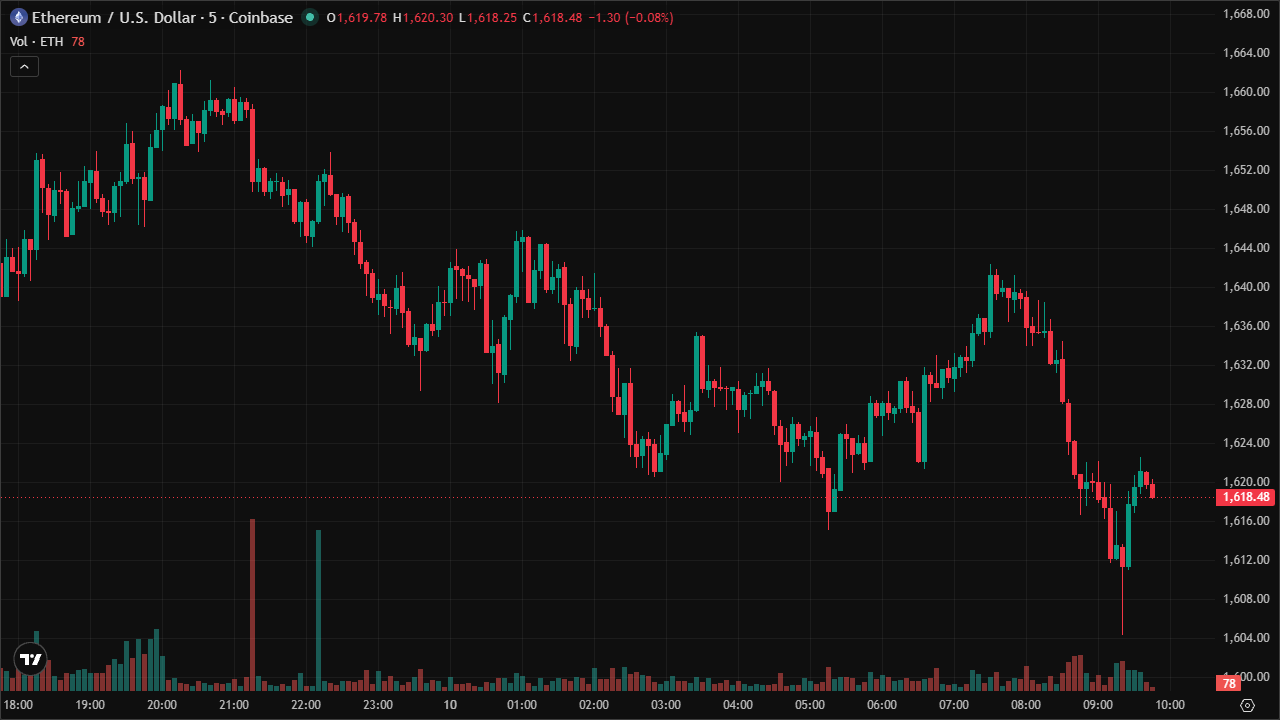Click the 19:00 time axis label
1280x720 pixels.
tap(90, 704)
